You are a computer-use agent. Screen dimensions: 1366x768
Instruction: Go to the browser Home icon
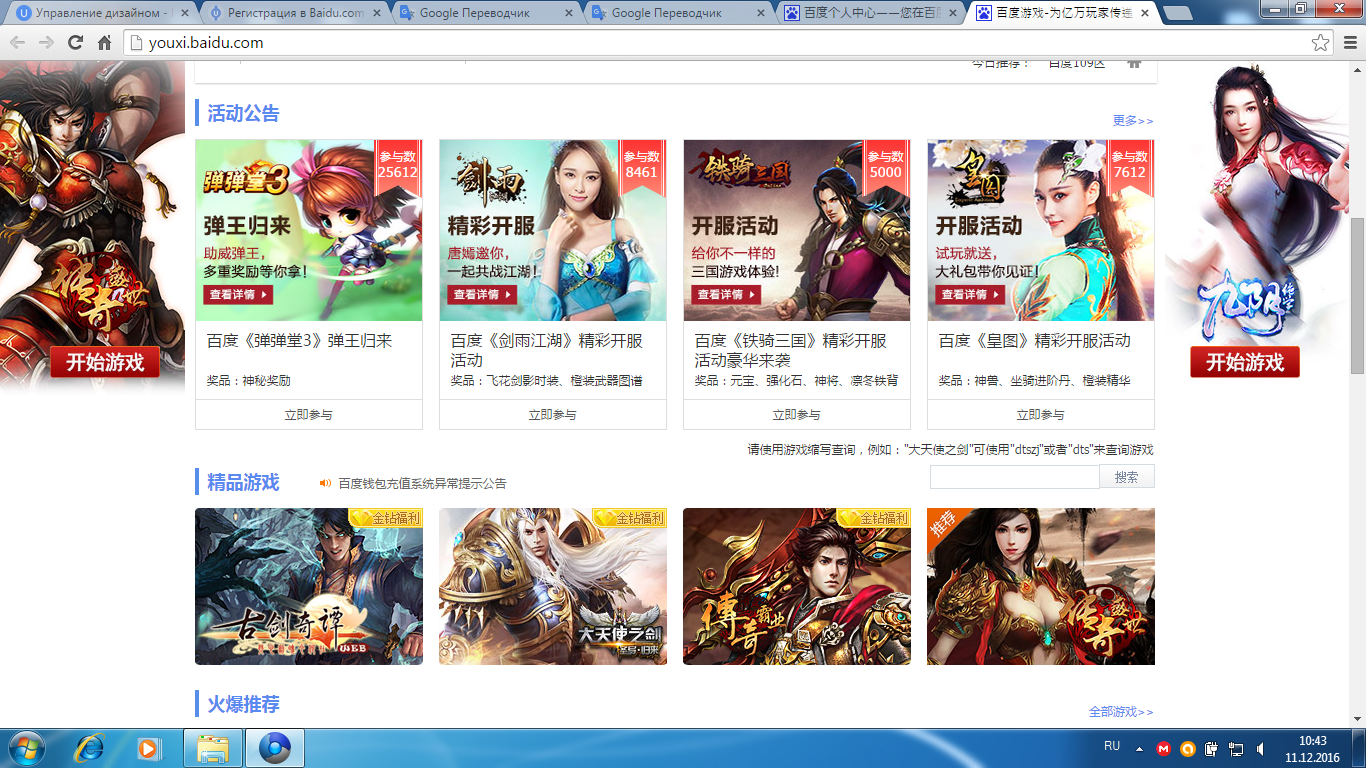[x=104, y=43]
